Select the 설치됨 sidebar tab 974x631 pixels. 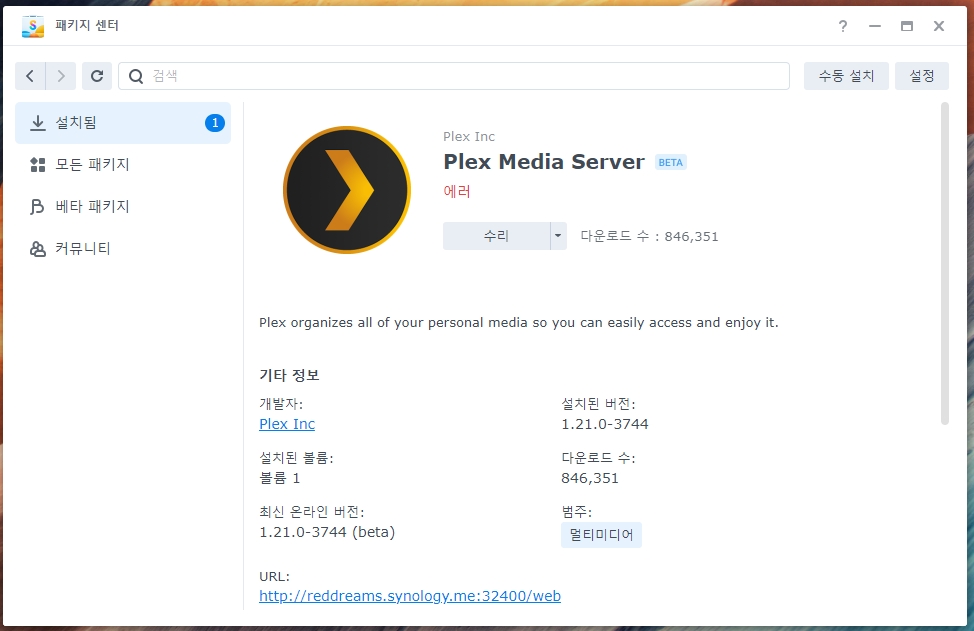pos(123,123)
